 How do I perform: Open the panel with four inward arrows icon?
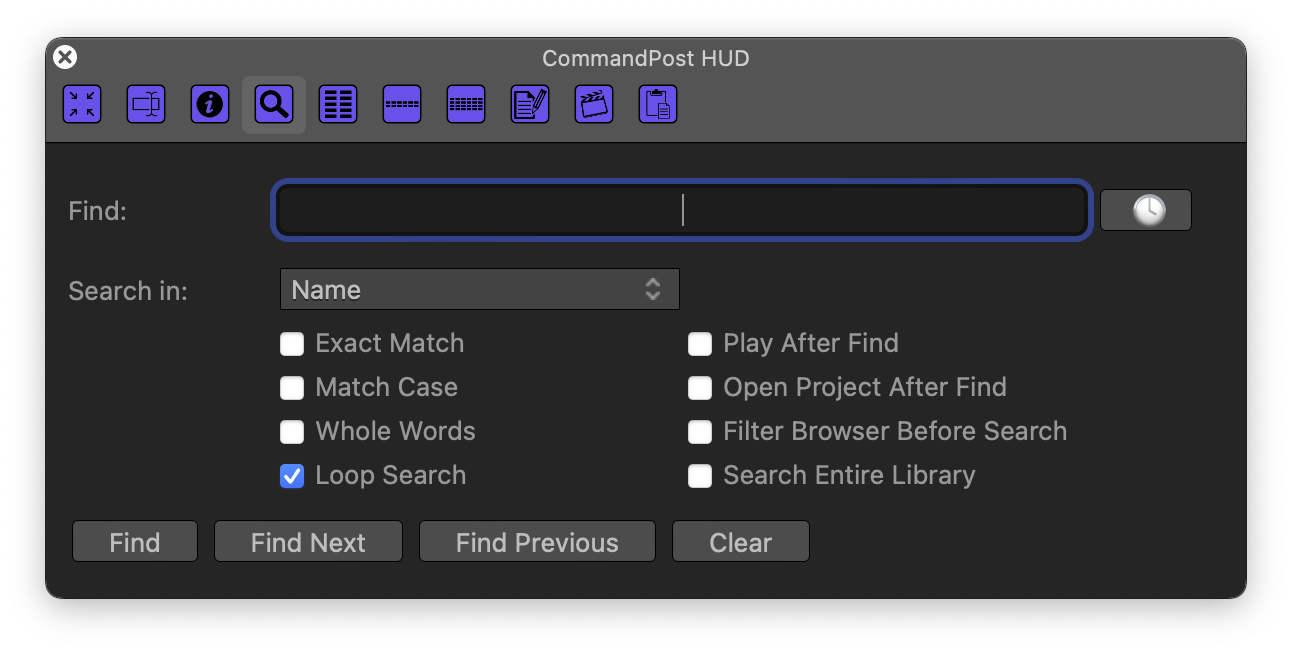point(82,104)
